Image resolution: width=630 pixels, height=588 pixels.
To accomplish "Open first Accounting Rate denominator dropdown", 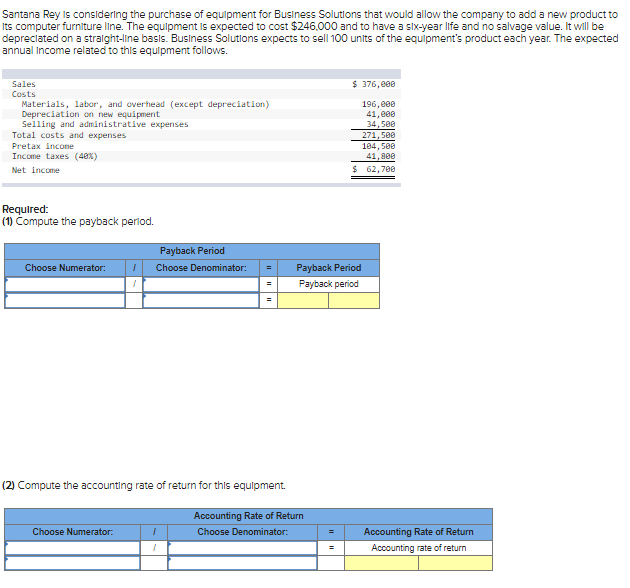I will [243, 548].
